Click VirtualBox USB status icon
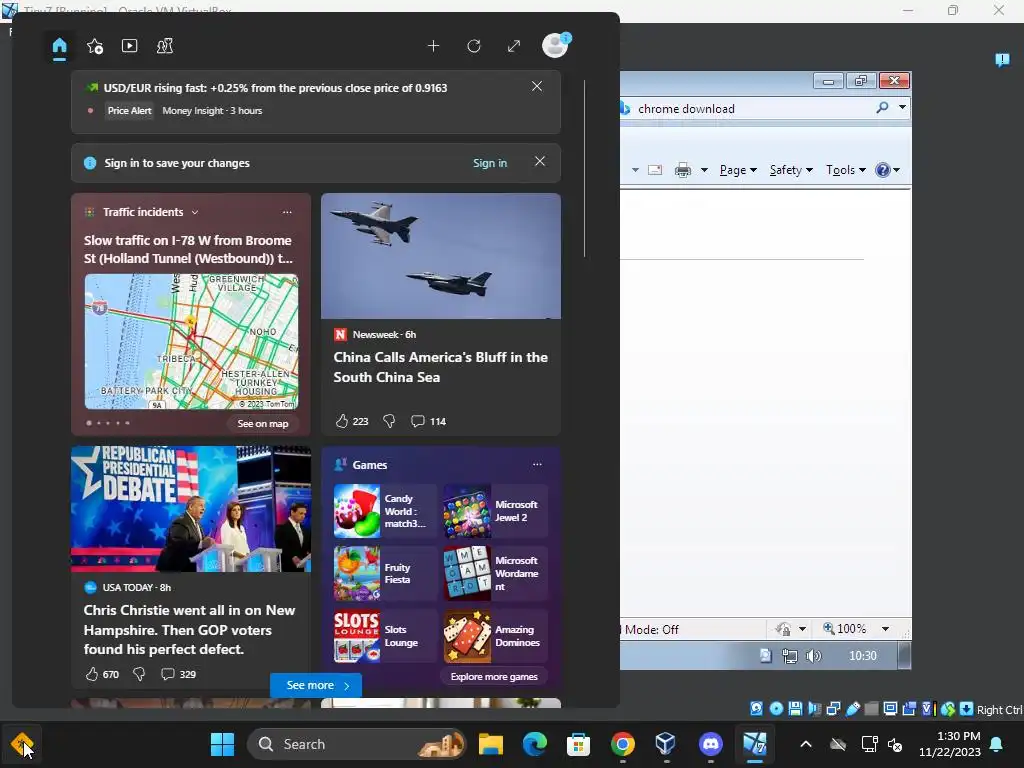1024x768 pixels. click(853, 709)
